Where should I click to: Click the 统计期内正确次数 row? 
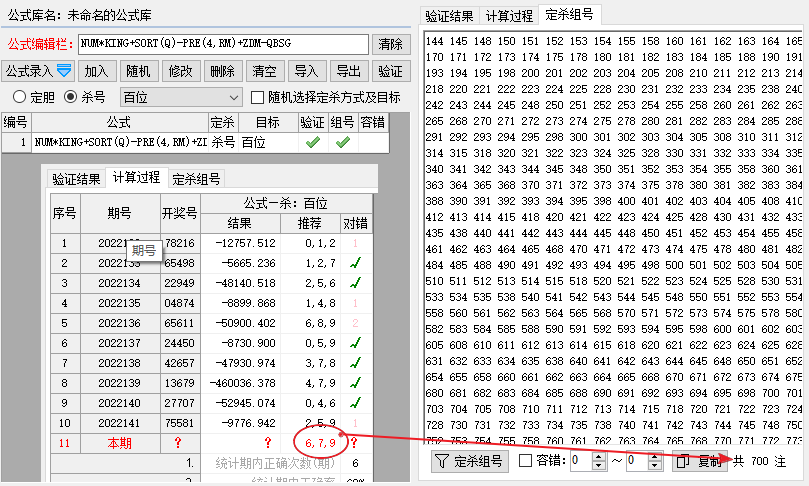point(211,463)
